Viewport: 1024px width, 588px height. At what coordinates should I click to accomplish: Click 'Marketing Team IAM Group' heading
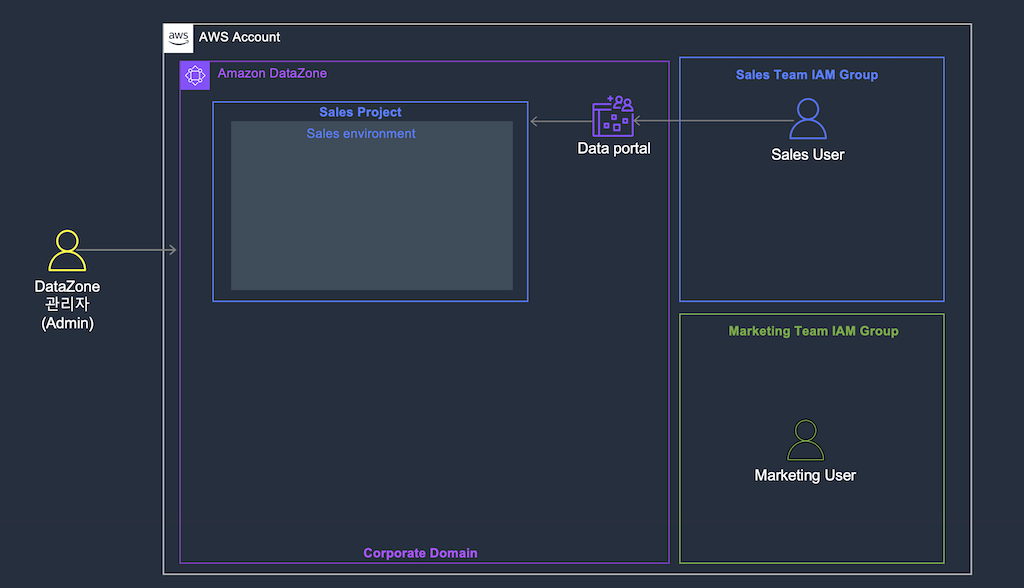pyautogui.click(x=814, y=331)
